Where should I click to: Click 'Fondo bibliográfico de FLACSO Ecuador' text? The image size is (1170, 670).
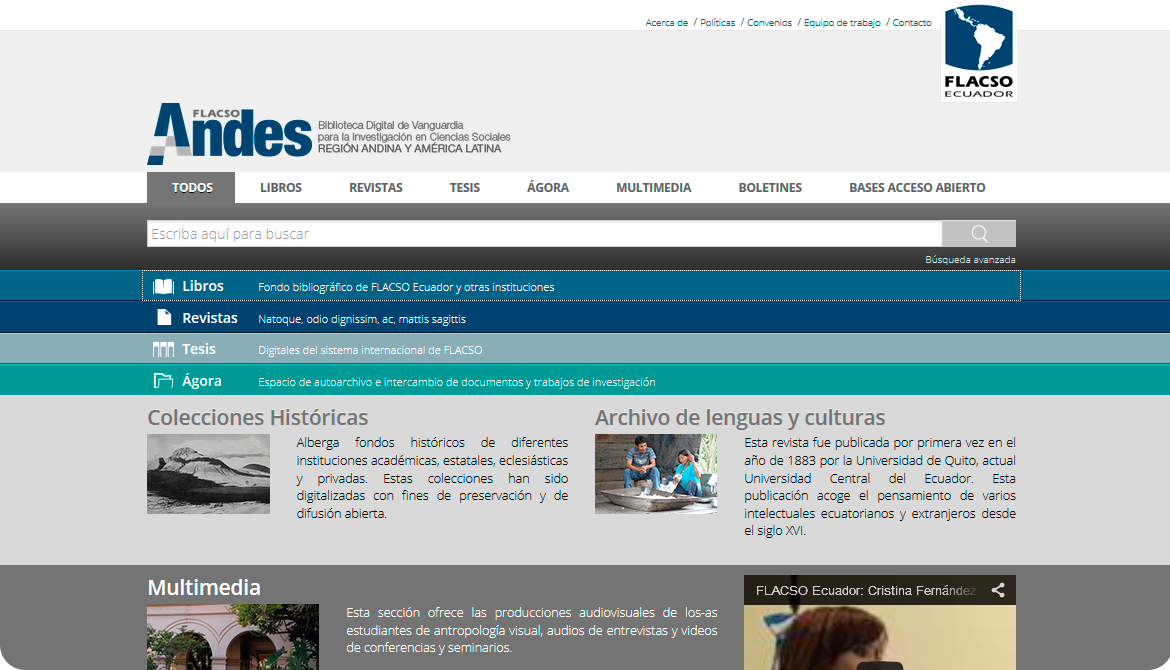click(x=406, y=287)
